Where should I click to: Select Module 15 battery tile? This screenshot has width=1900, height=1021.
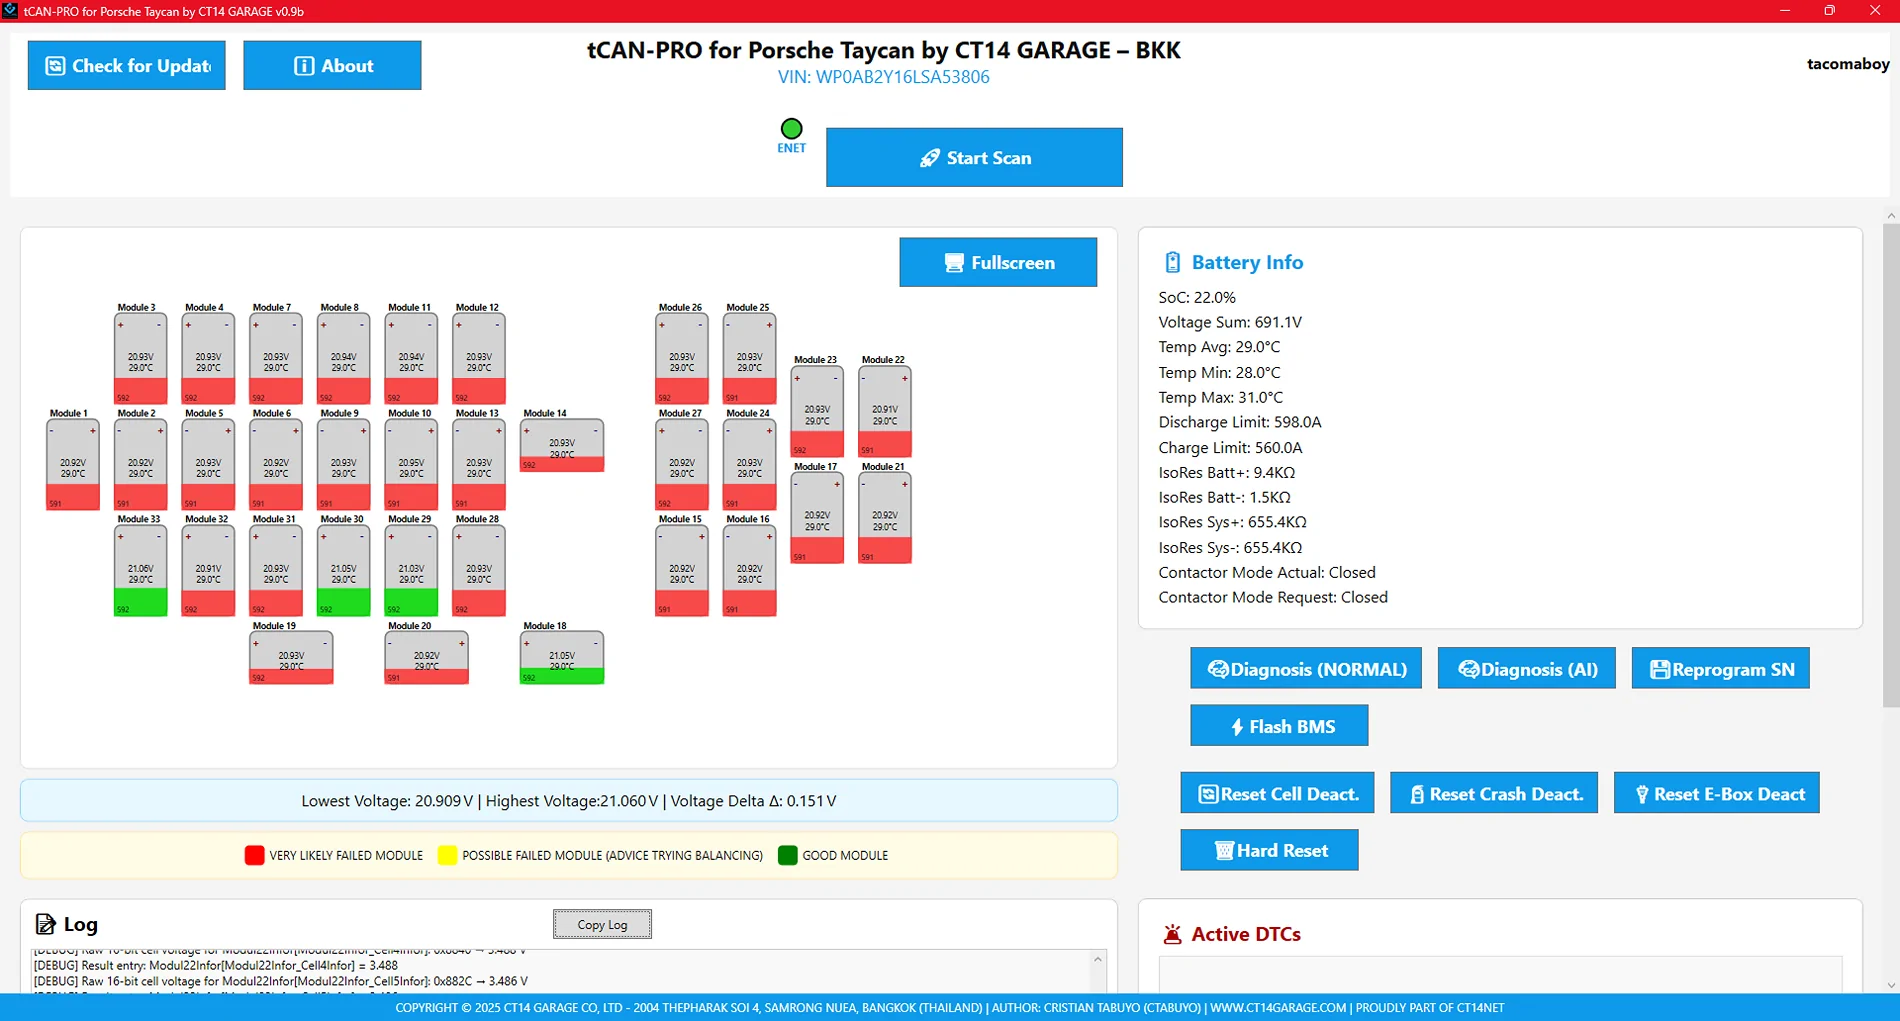click(682, 571)
